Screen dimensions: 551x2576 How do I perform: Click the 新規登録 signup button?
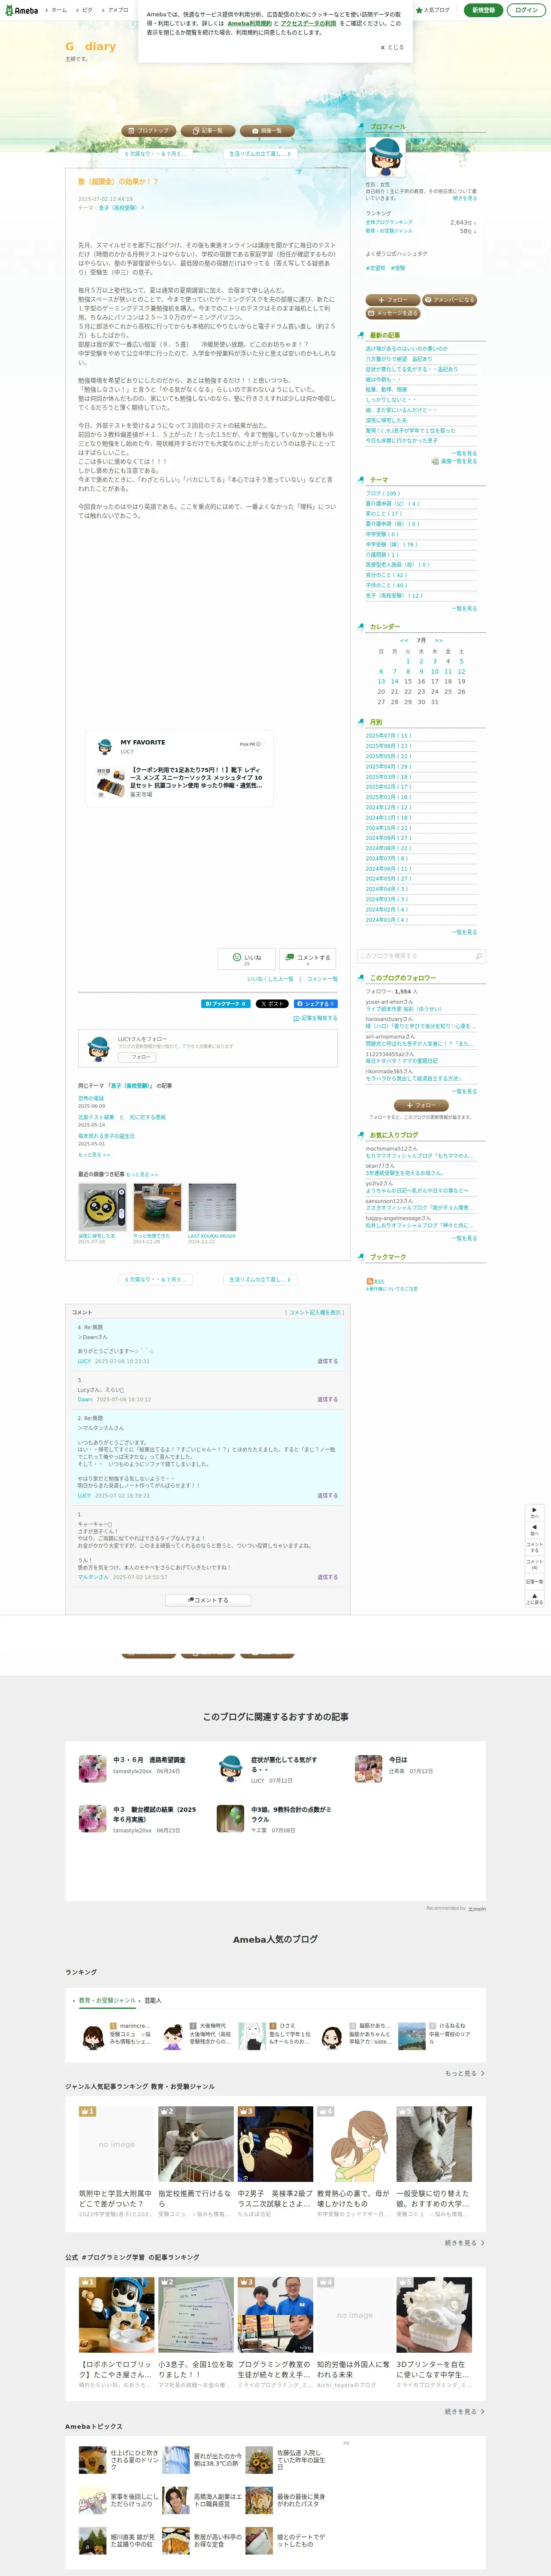483,10
